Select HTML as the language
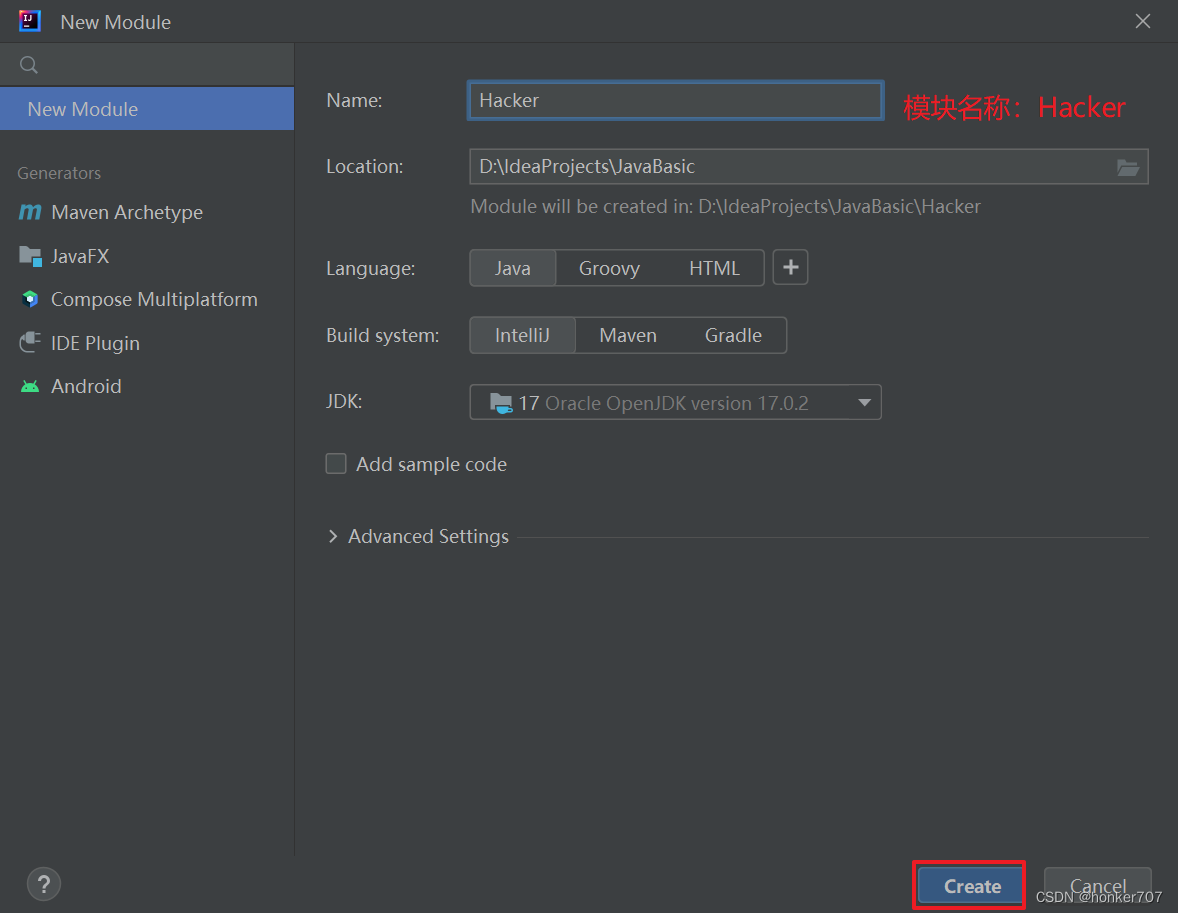Viewport: 1178px width, 913px height. coord(714,268)
